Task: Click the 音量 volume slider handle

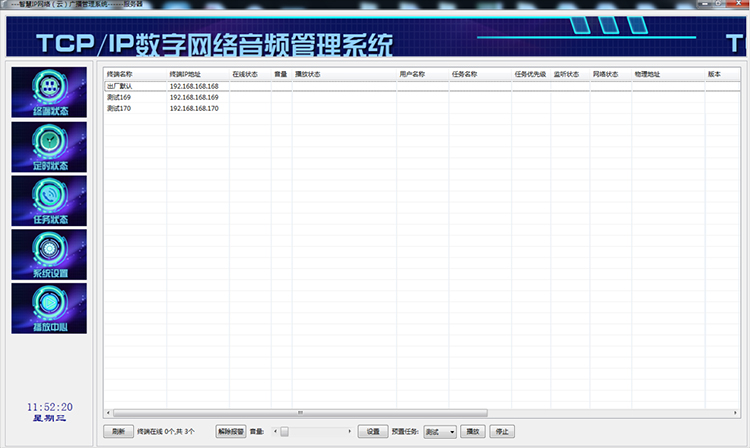Action: [285, 432]
